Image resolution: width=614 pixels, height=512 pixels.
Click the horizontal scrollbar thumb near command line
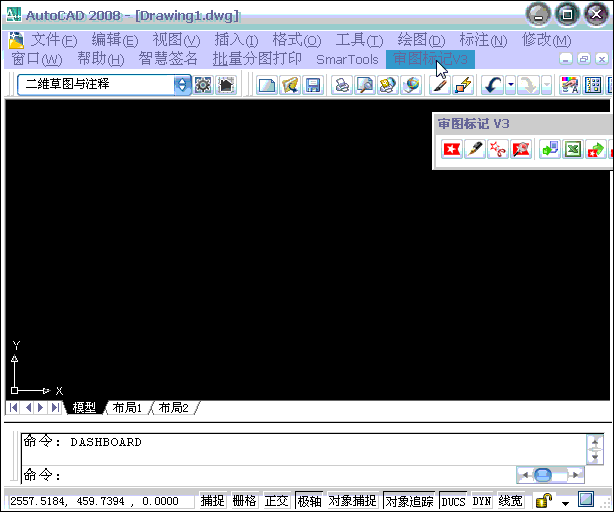click(543, 475)
